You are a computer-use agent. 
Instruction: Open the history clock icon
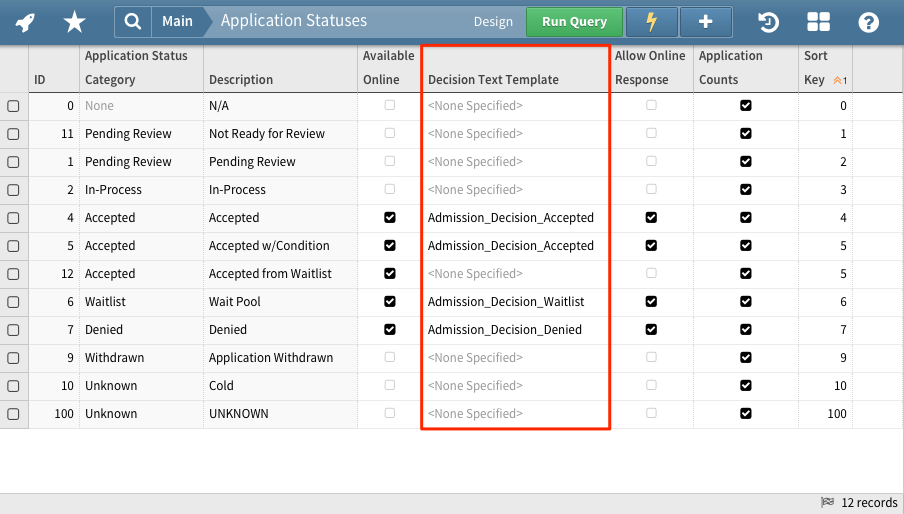tap(768, 22)
